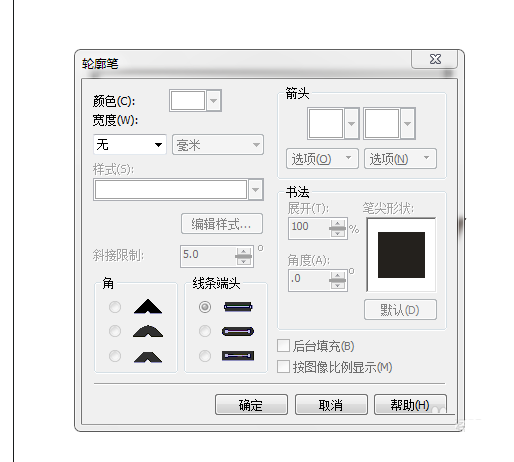Click the 斜接限制 spinner arrows

(244, 256)
